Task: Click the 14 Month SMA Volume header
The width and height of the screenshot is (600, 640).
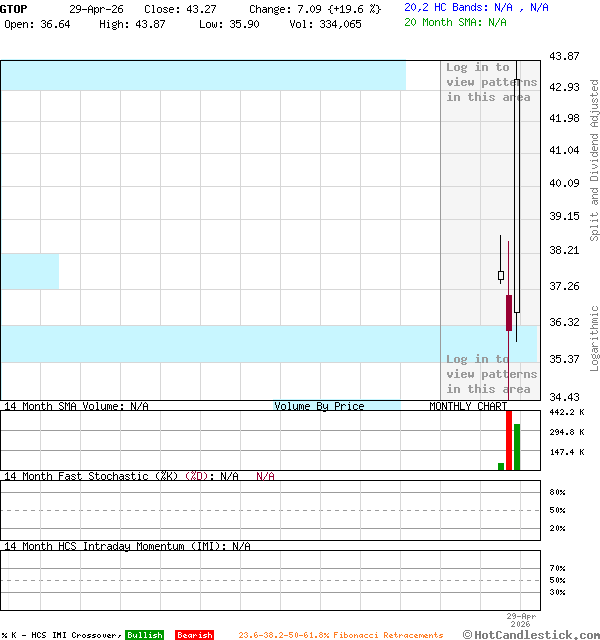Action: click(x=76, y=406)
